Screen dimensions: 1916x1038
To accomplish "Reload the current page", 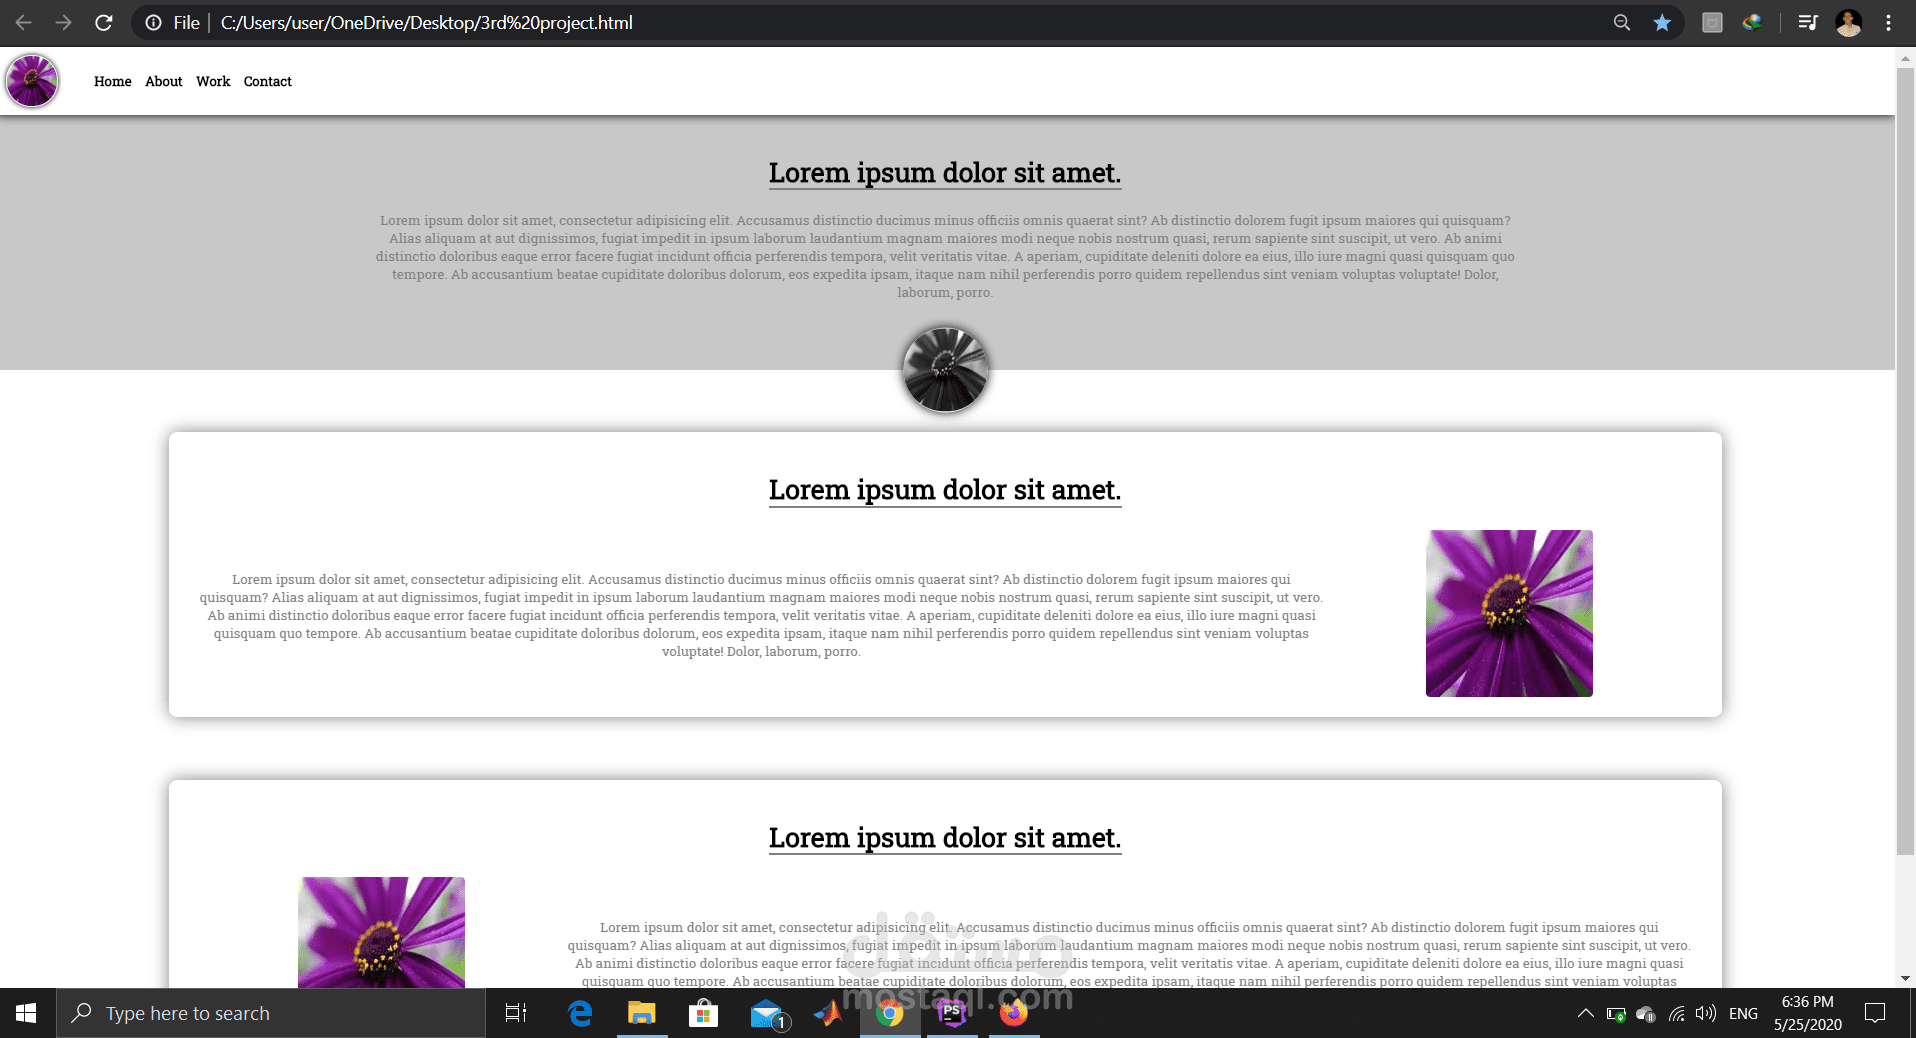I will [103, 22].
